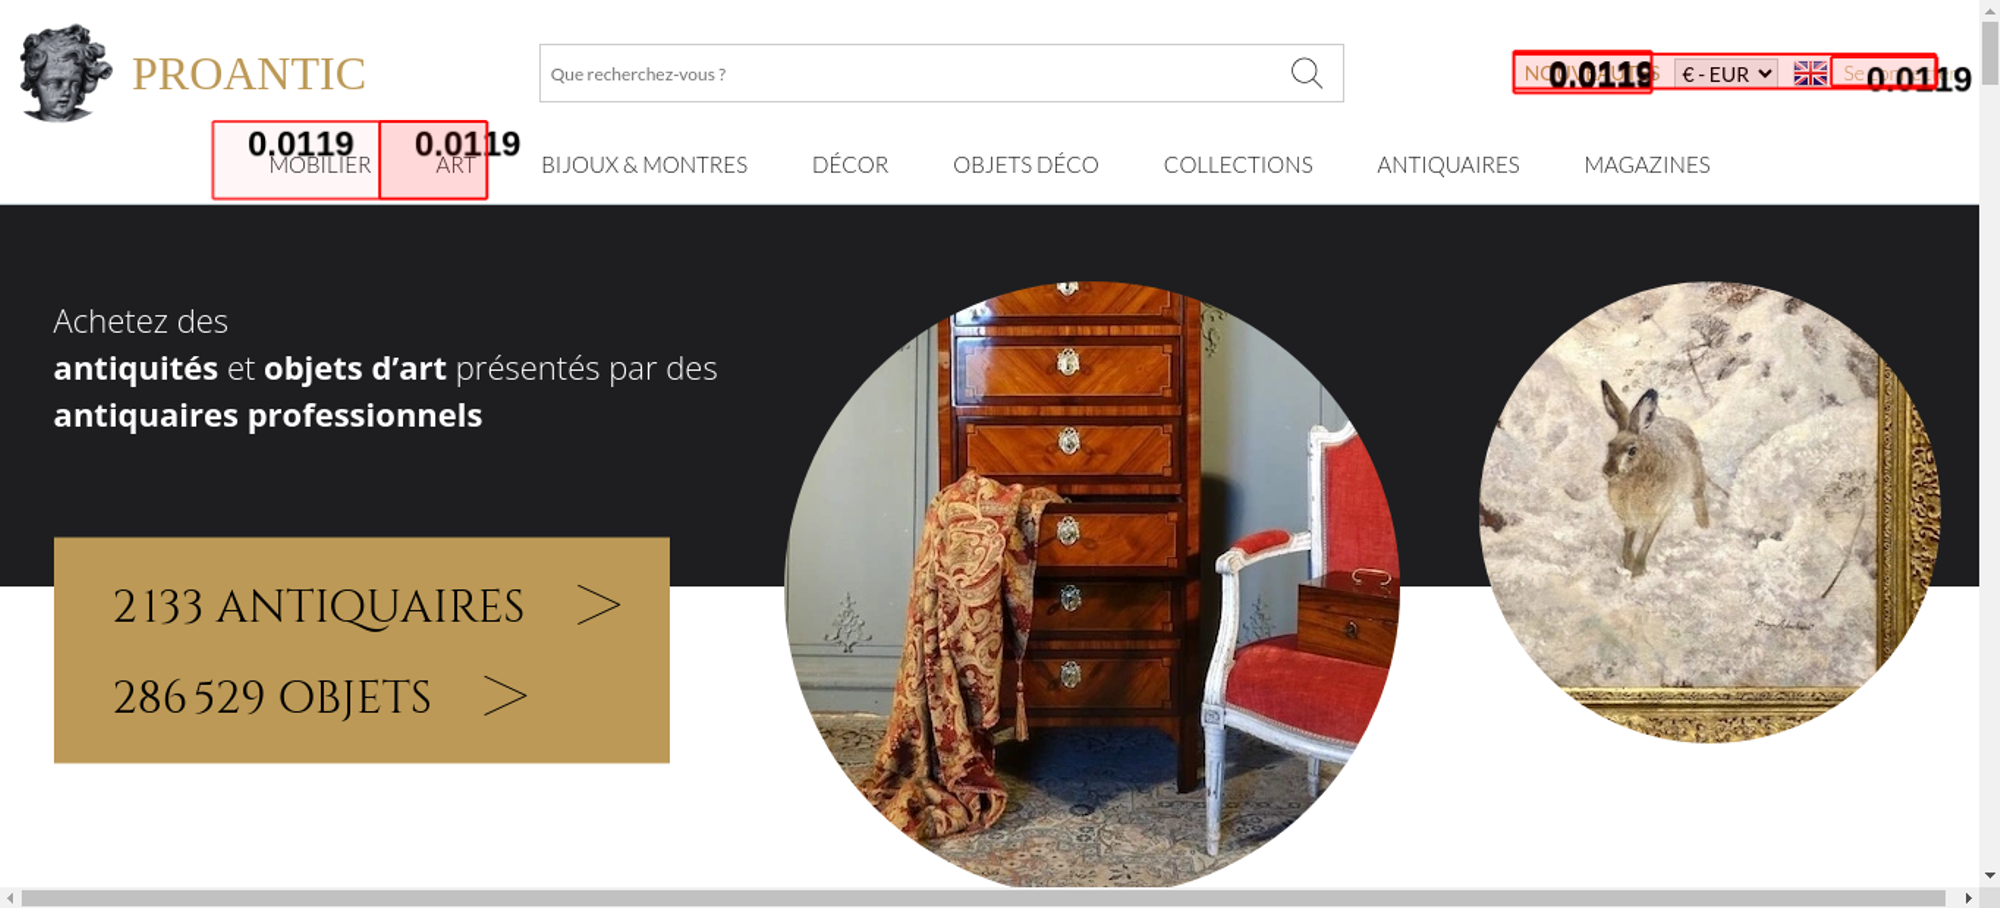Click the Proantic cherub head logo
Screen dimensions: 2000x908
click(65, 73)
